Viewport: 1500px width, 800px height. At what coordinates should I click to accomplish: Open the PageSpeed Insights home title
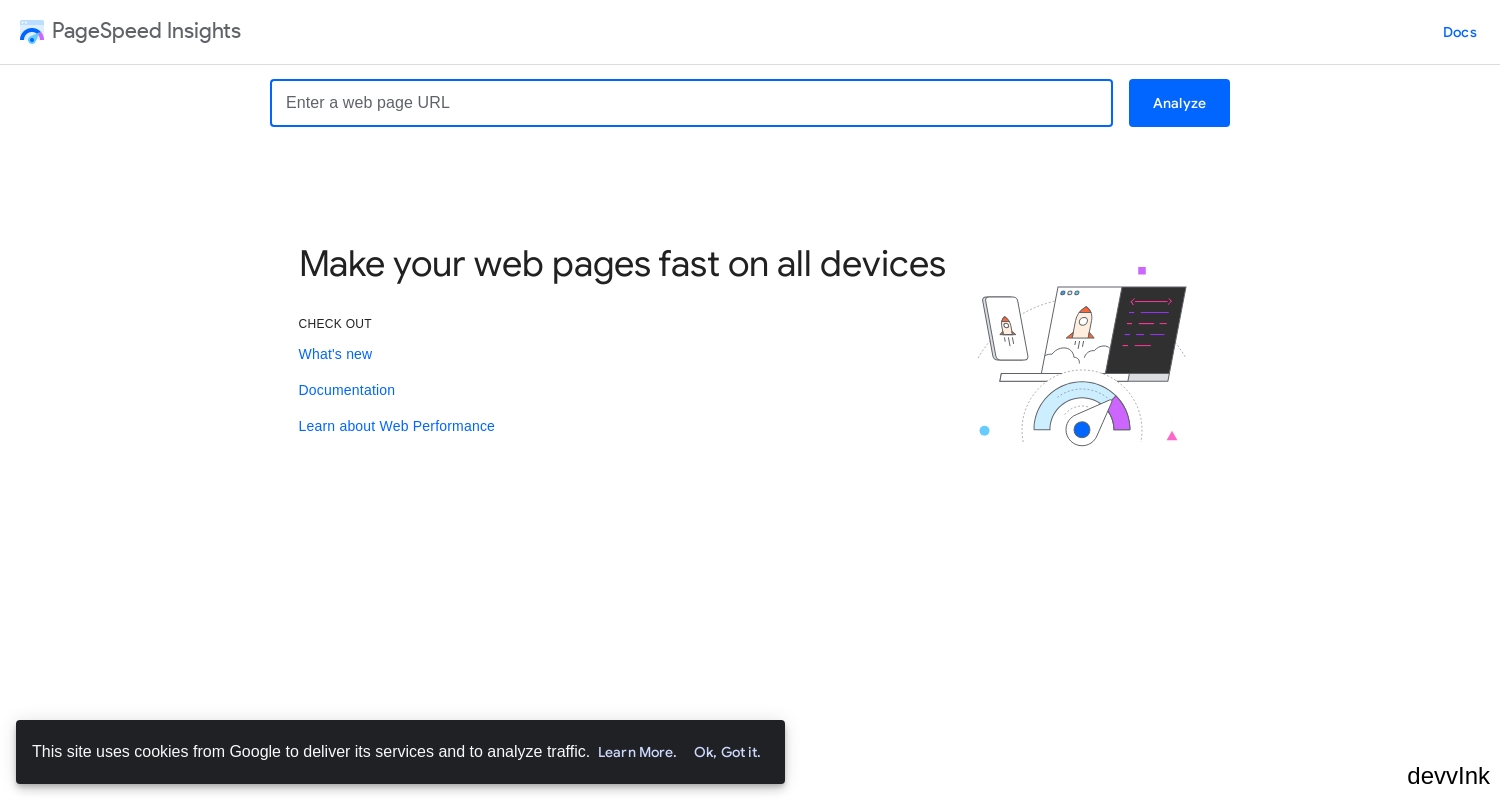(x=146, y=31)
